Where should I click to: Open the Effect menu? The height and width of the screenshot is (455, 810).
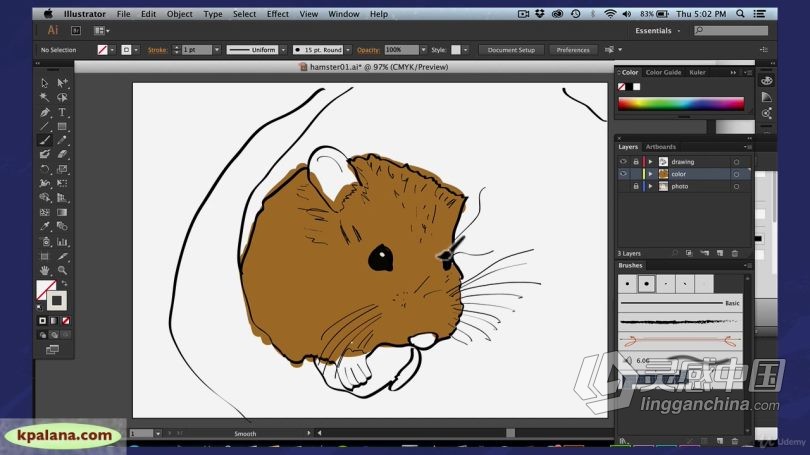coord(277,14)
